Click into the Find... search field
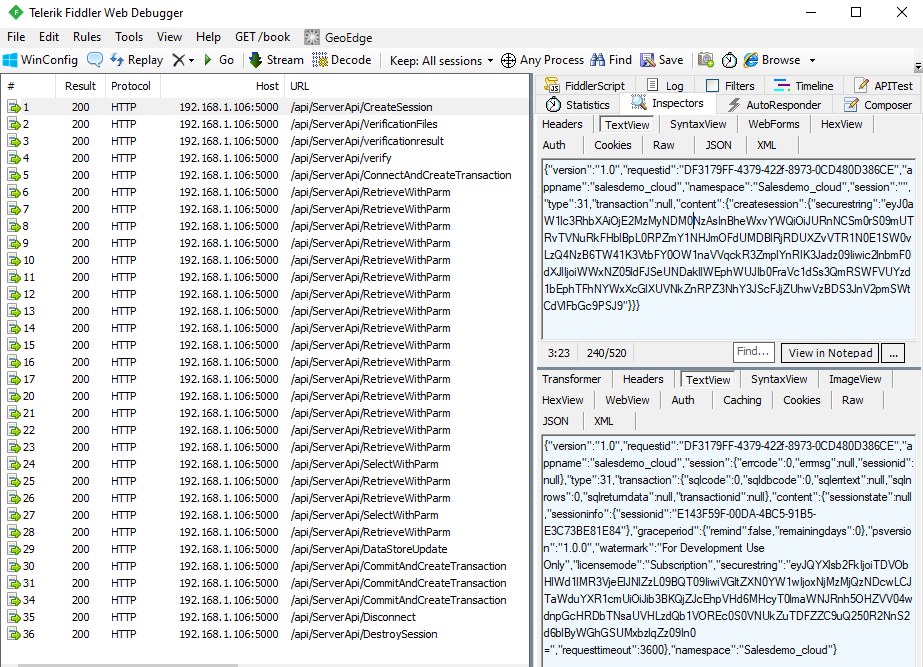Image resolution: width=923 pixels, height=667 pixels. [x=753, y=352]
